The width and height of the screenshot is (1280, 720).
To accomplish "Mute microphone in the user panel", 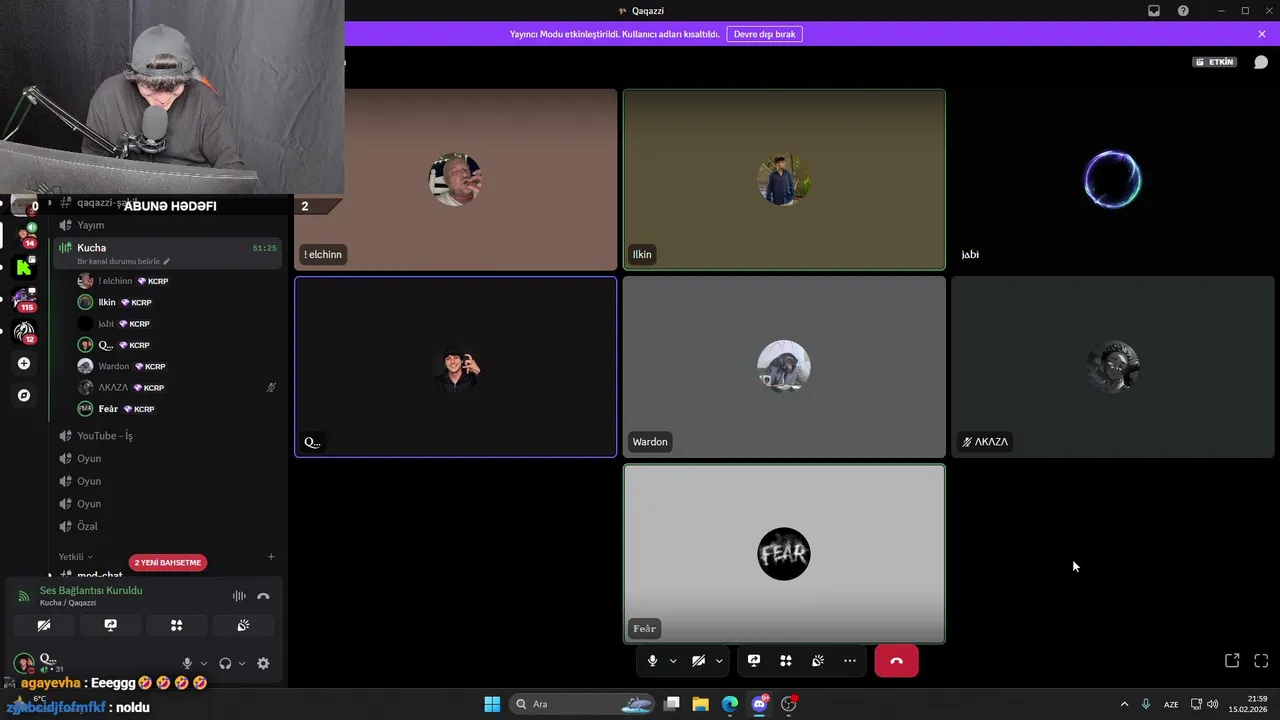I will pyautogui.click(x=187, y=663).
